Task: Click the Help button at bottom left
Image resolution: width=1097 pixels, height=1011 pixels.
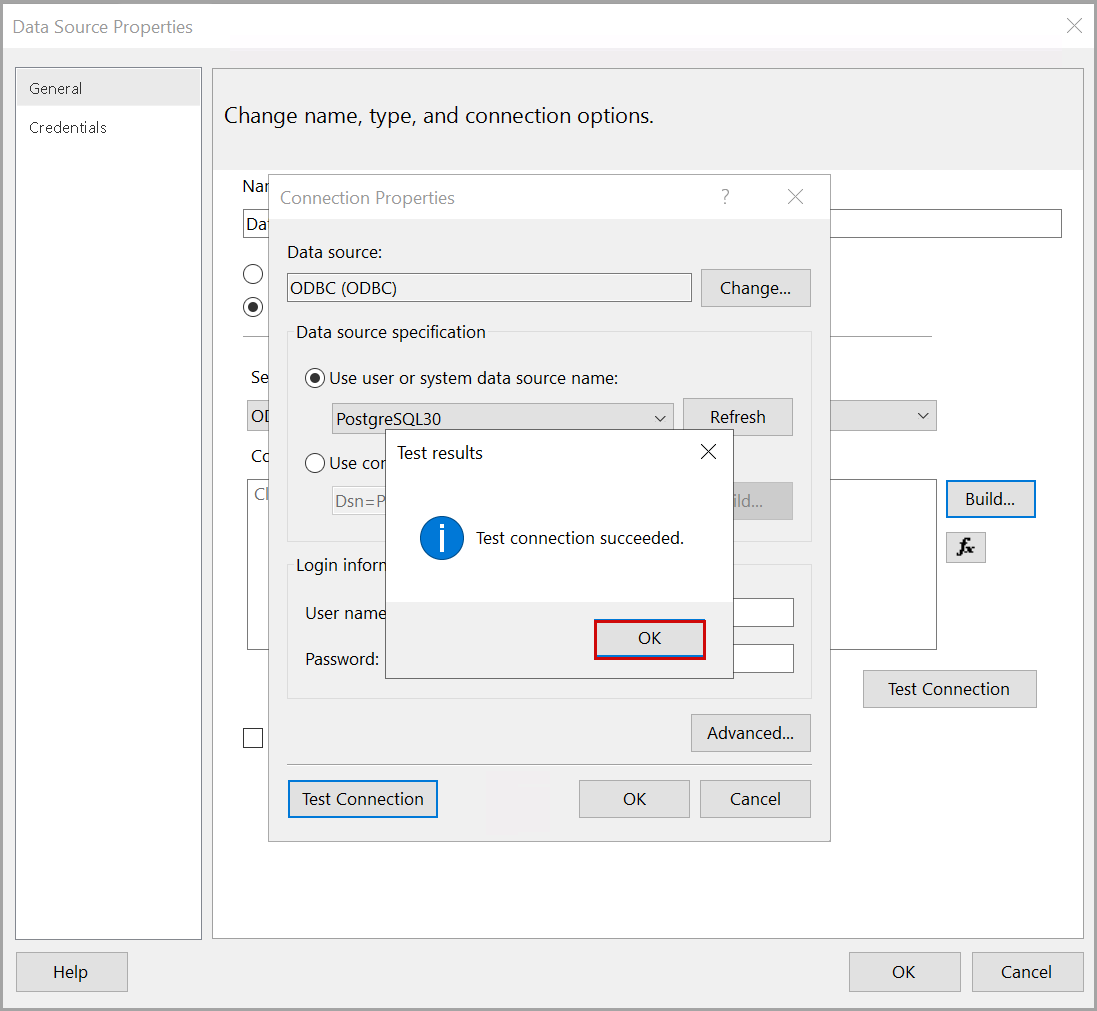Action: point(71,972)
